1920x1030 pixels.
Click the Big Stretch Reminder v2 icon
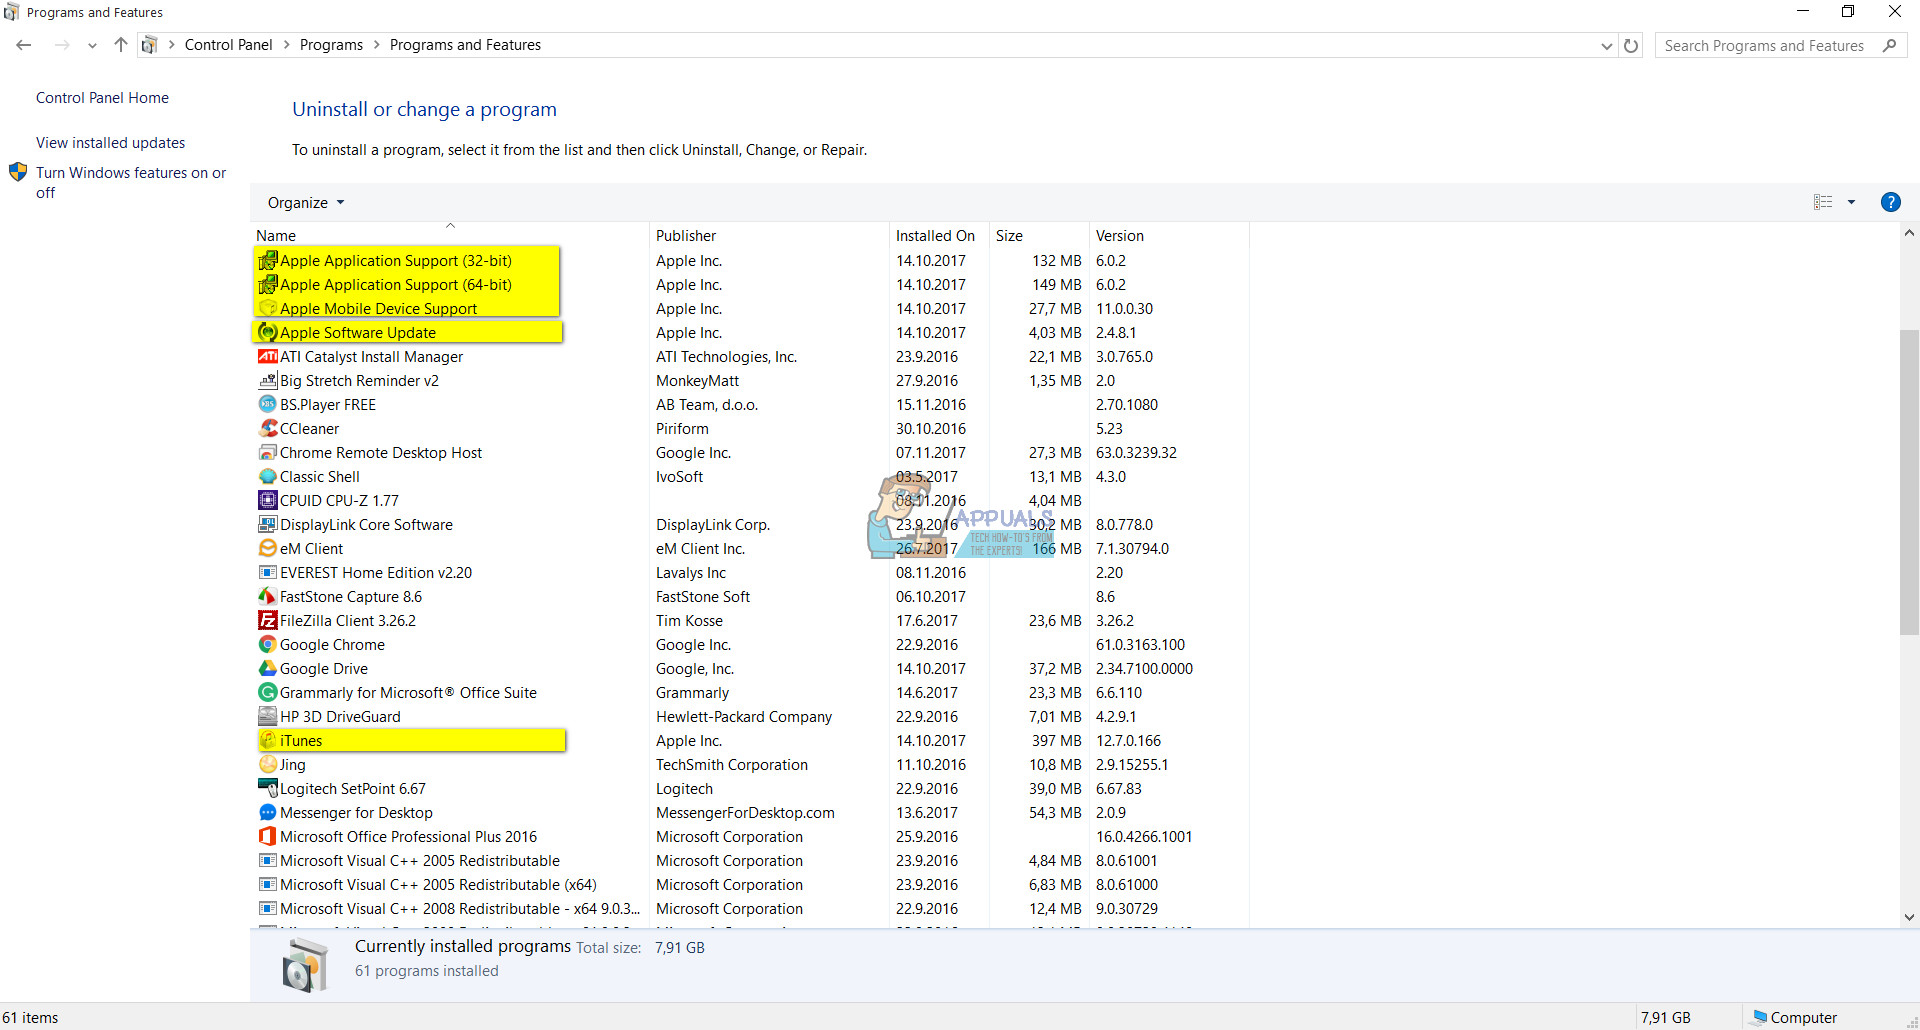(268, 381)
